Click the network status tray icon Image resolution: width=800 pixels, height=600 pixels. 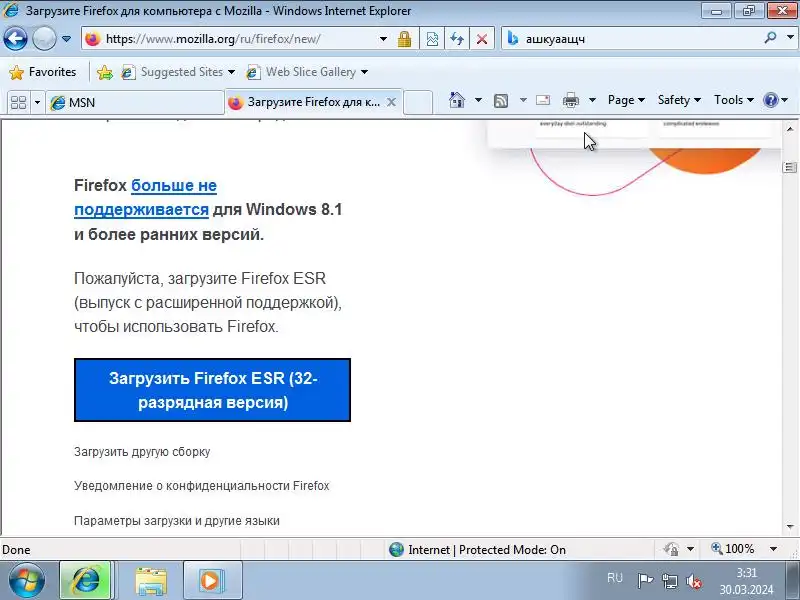tap(669, 581)
